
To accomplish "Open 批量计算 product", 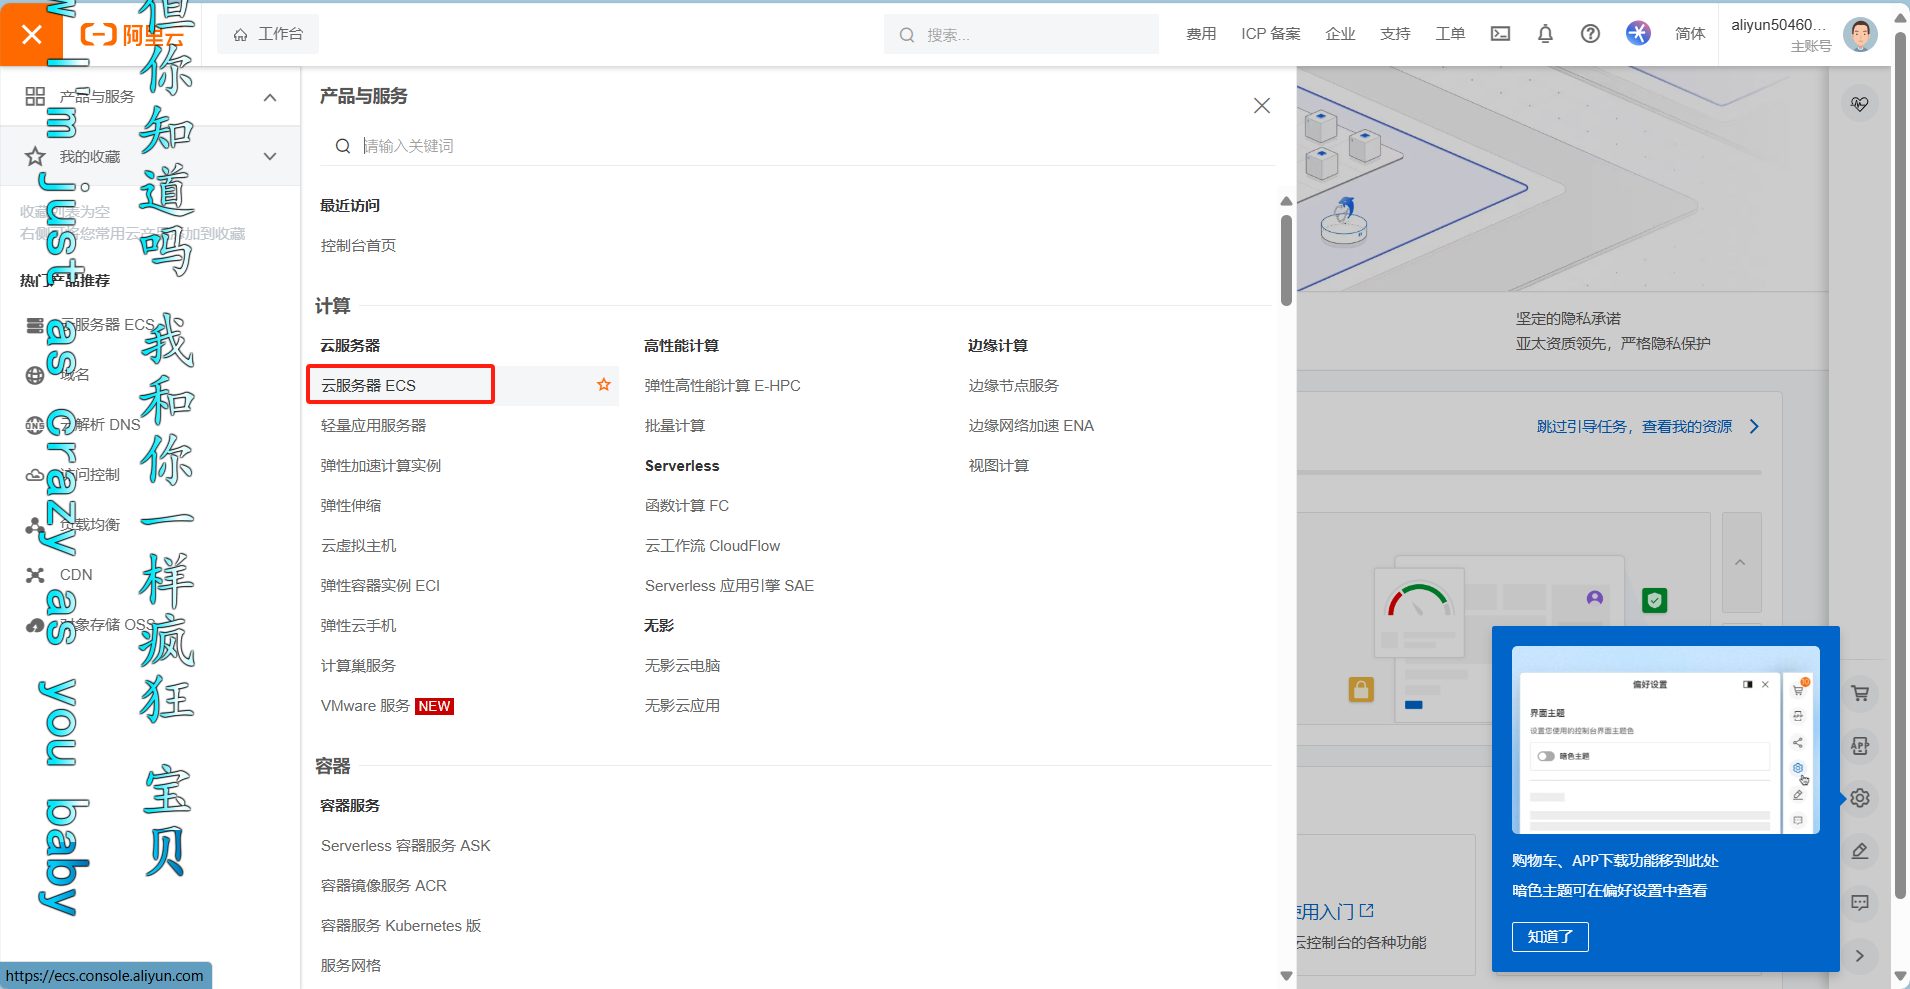I will [x=675, y=426].
